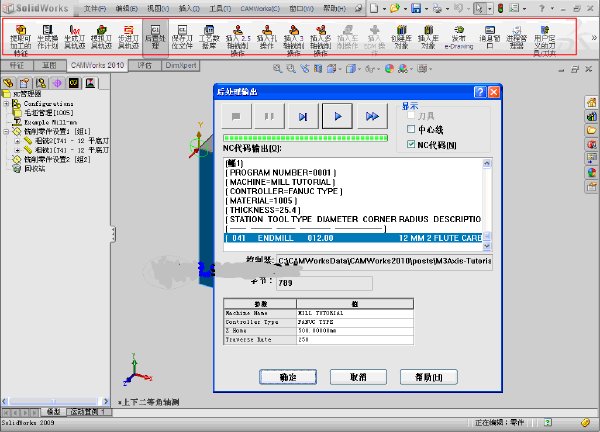Open Design Library icon in right task pane

coord(592,116)
